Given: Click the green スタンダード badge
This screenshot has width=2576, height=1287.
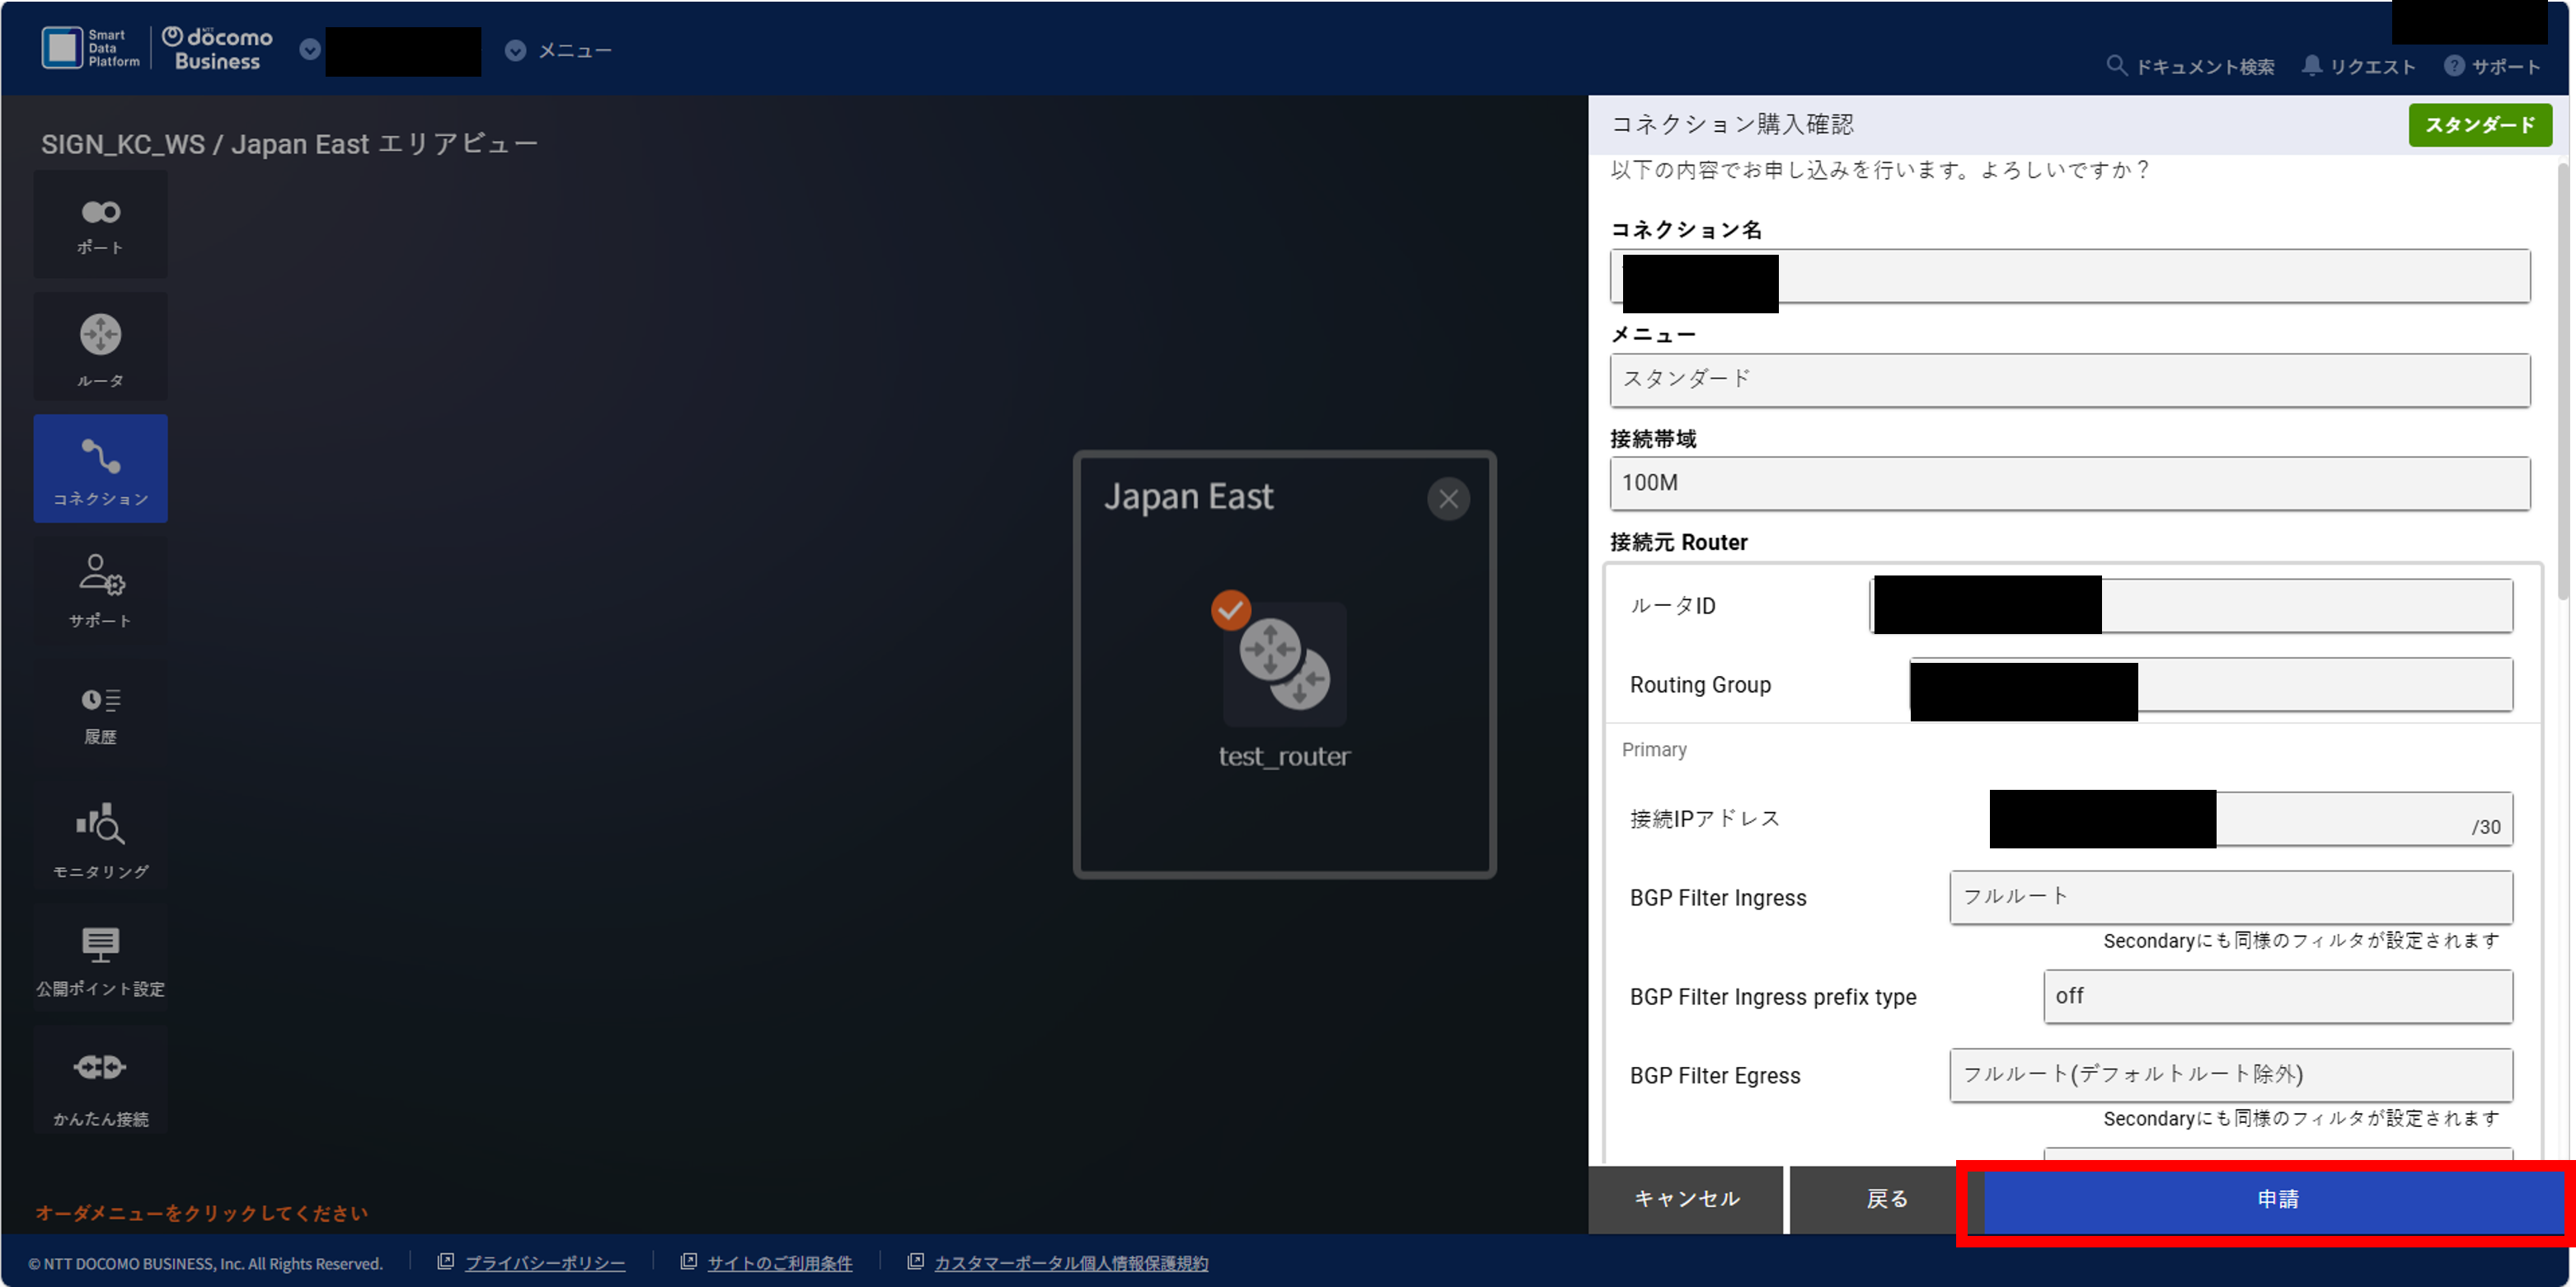Looking at the screenshot, I should tap(2480, 125).
